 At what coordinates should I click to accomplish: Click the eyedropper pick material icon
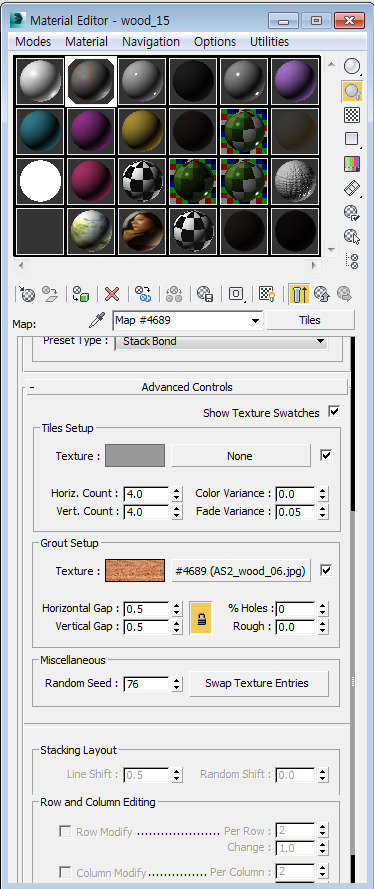click(x=97, y=321)
